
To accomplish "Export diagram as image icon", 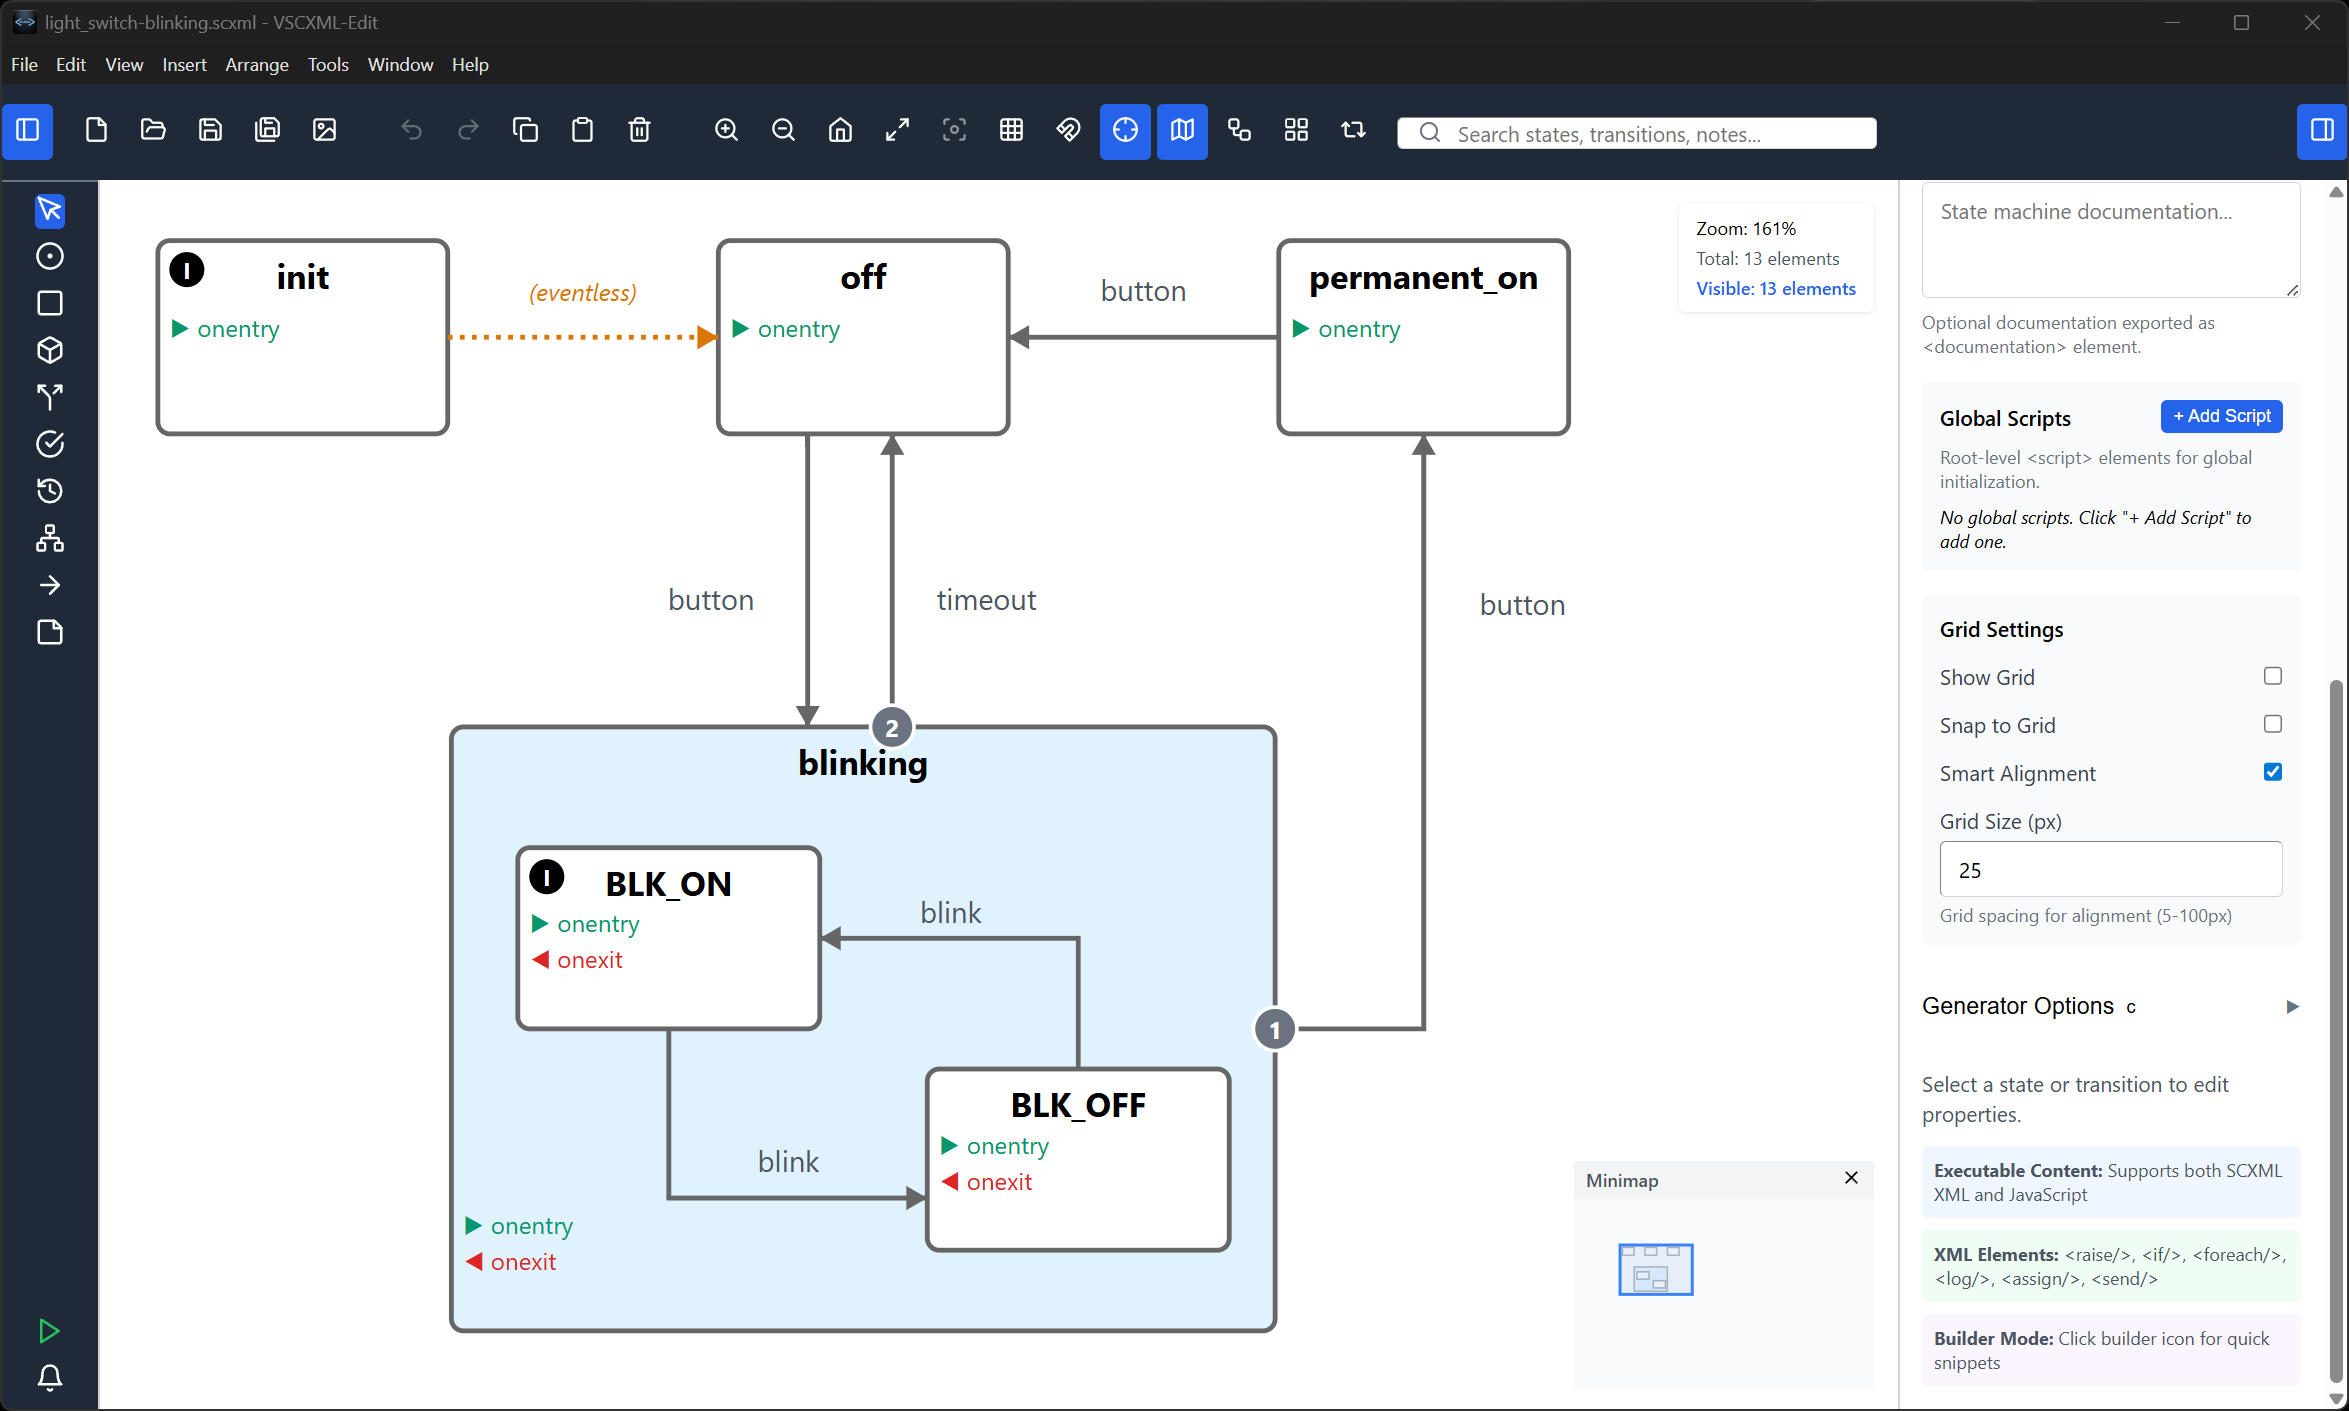I will (324, 131).
